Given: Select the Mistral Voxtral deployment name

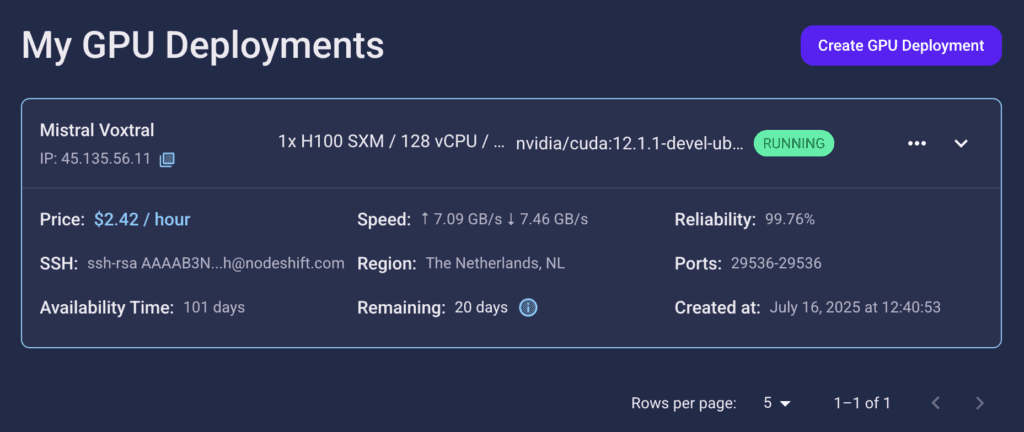Looking at the screenshot, I should (97, 130).
